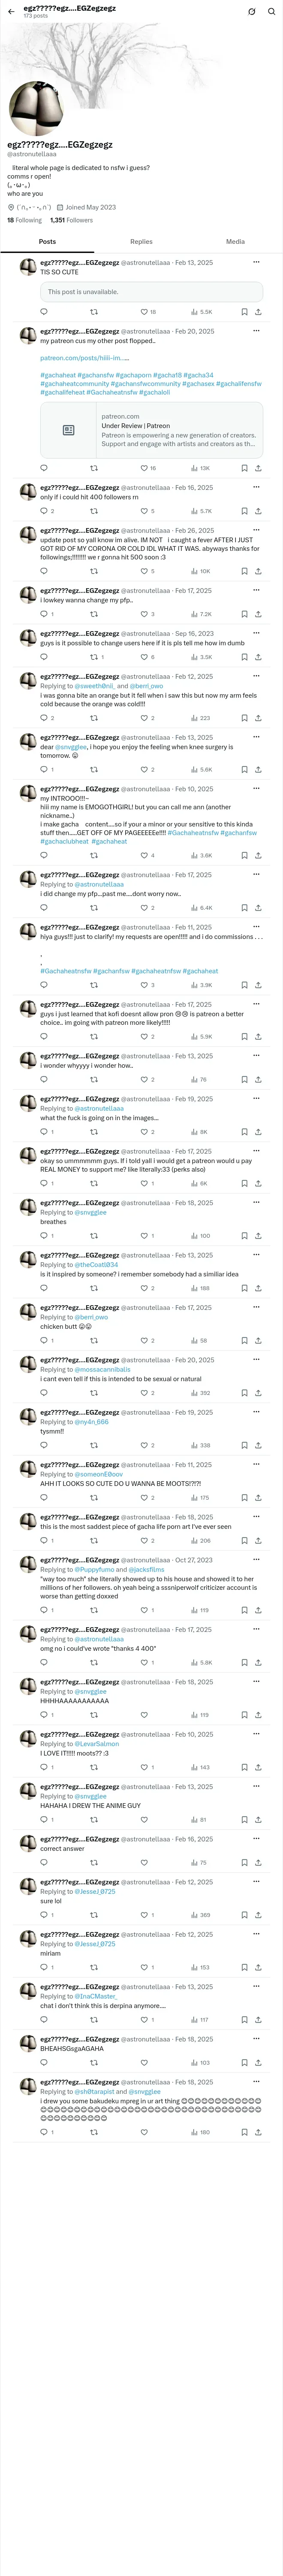
Task: Open the profile avatar picture
Action: coord(36,109)
